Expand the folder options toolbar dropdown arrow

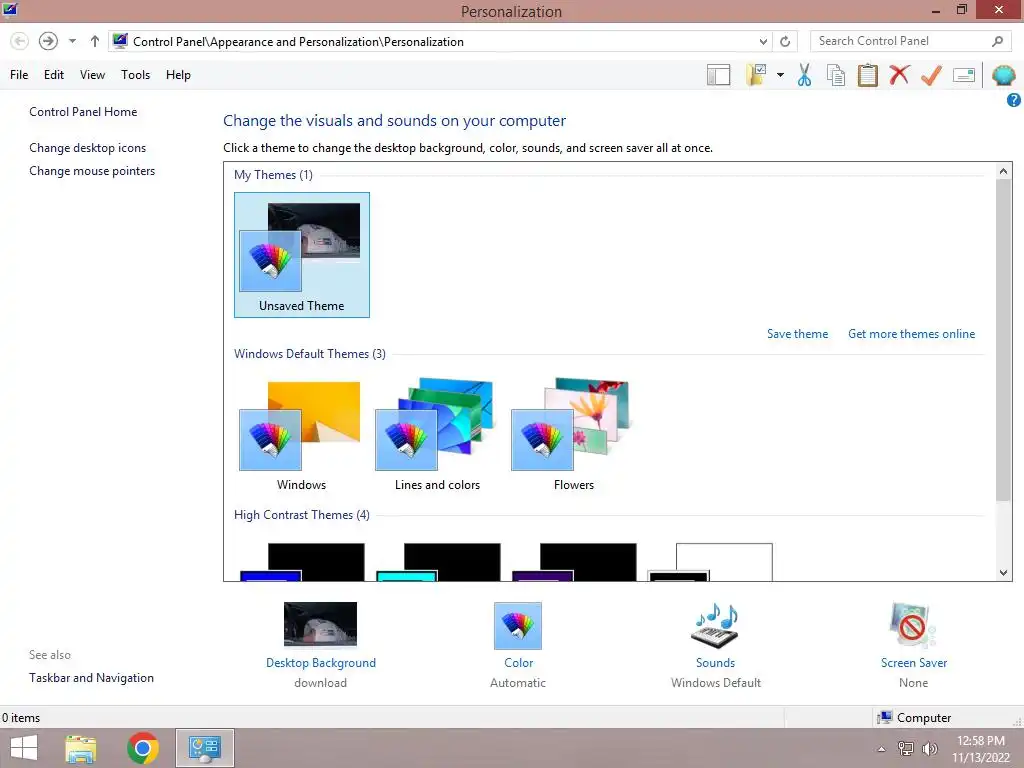pyautogui.click(x=780, y=75)
